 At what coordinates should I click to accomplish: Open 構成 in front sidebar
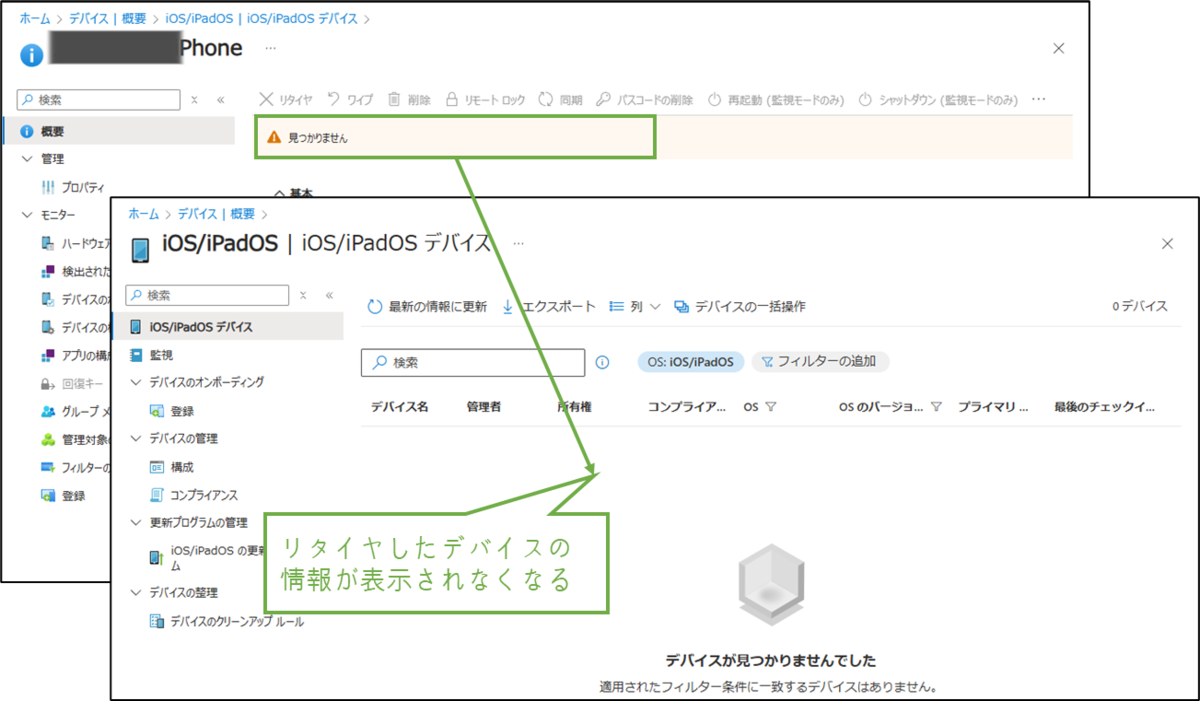pyautogui.click(x=171, y=467)
